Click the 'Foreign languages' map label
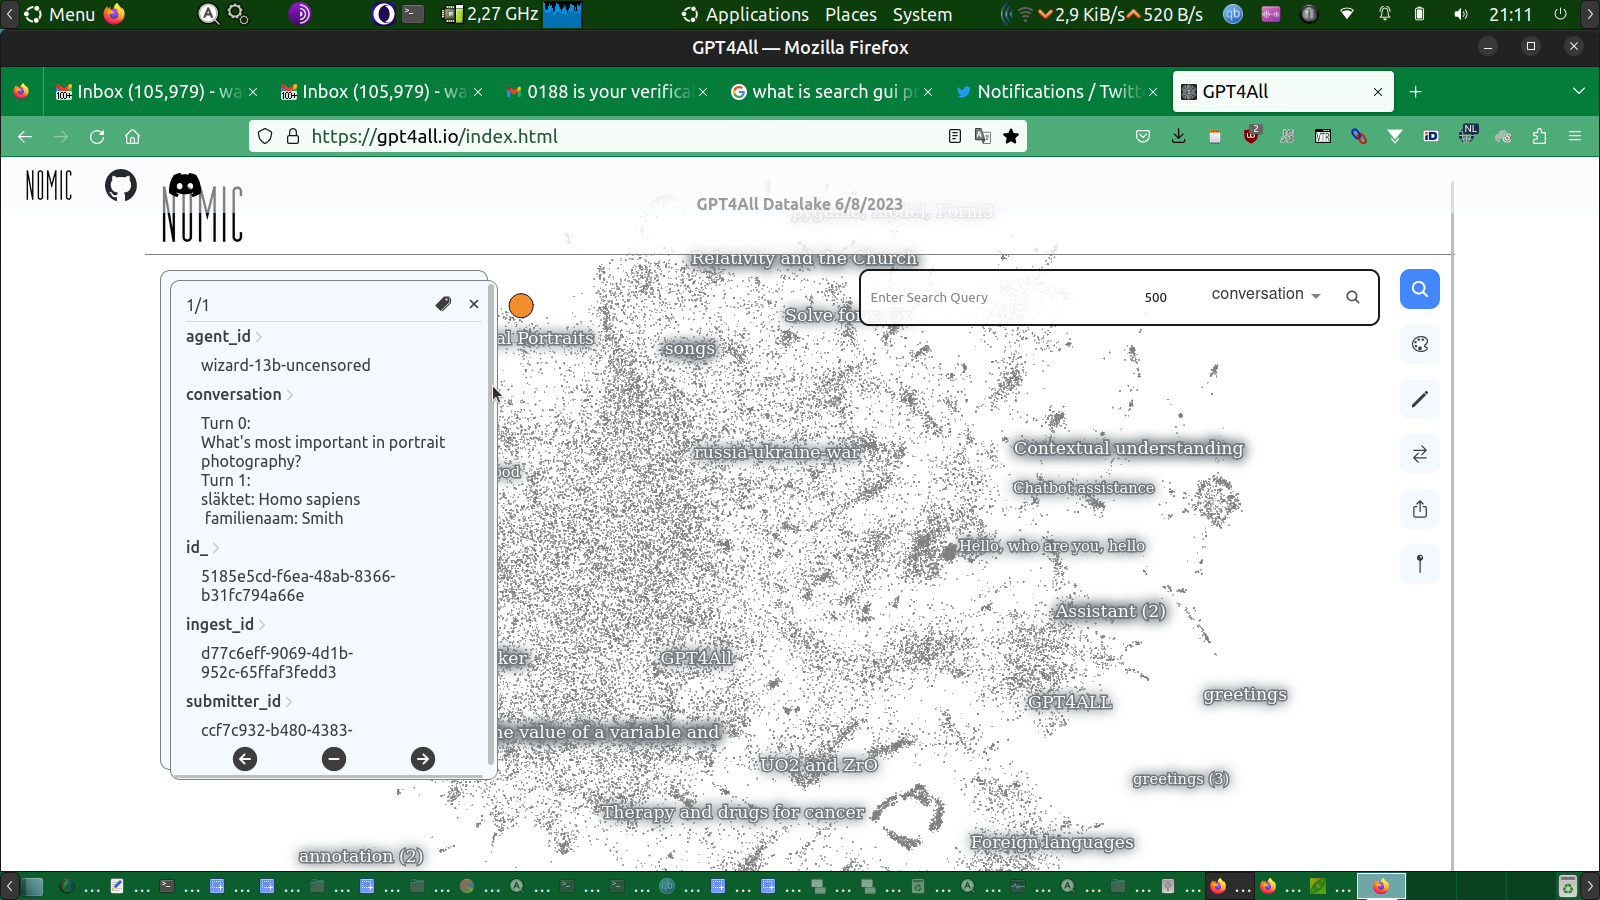The width and height of the screenshot is (1600, 900). pyautogui.click(x=1052, y=842)
